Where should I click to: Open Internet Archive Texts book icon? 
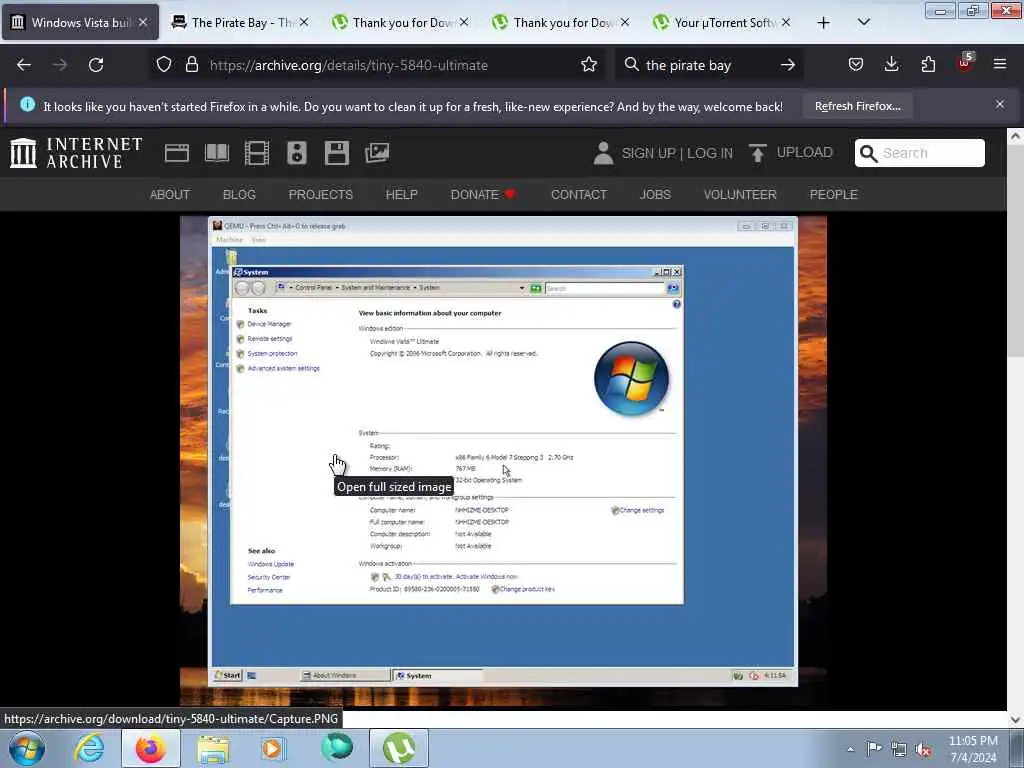(217, 153)
